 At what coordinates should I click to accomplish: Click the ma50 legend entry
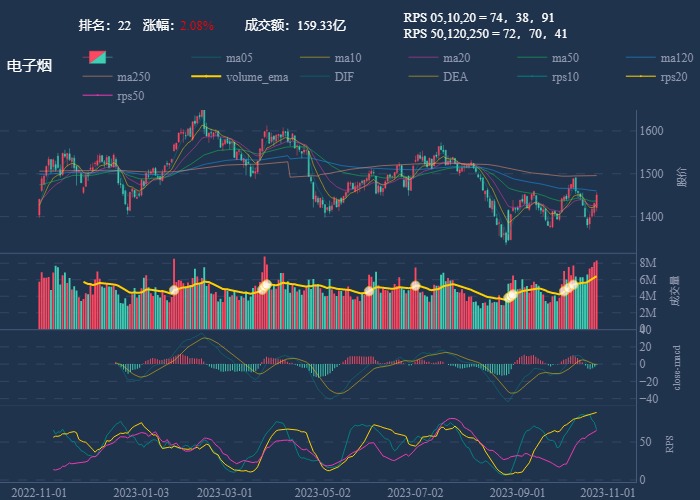565,58
